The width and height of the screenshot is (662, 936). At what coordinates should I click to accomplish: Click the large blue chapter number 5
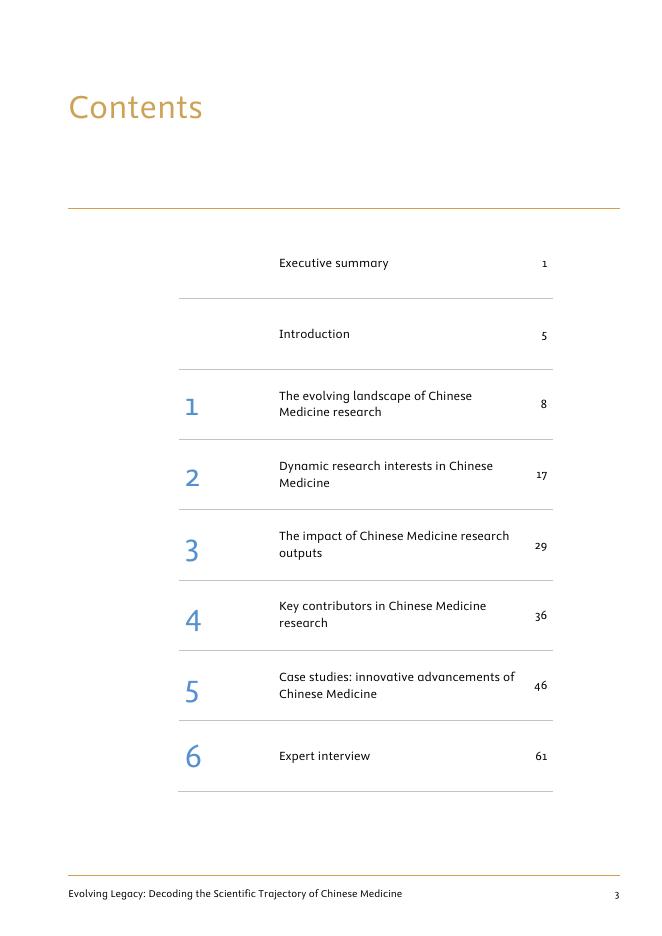192,692
